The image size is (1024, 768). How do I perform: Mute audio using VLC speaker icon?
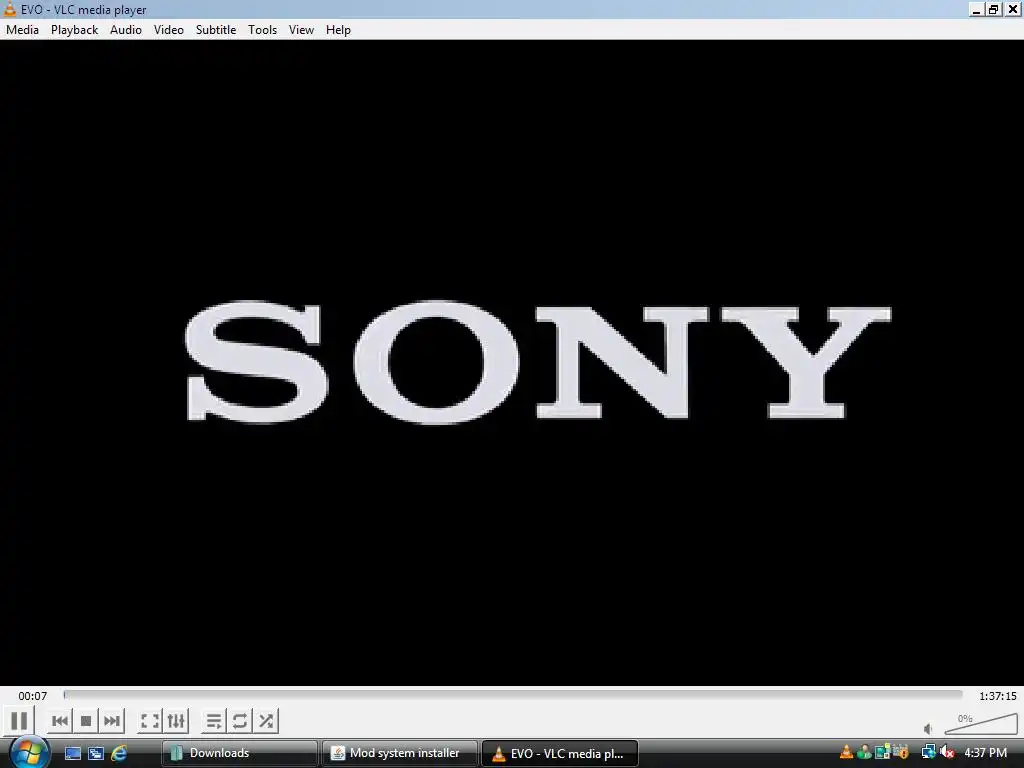pos(928,728)
